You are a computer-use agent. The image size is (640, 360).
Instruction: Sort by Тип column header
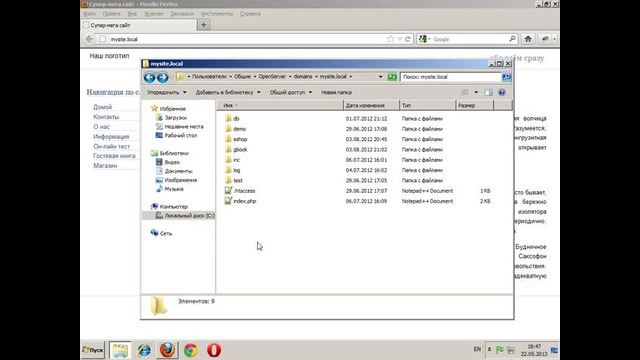(427, 105)
